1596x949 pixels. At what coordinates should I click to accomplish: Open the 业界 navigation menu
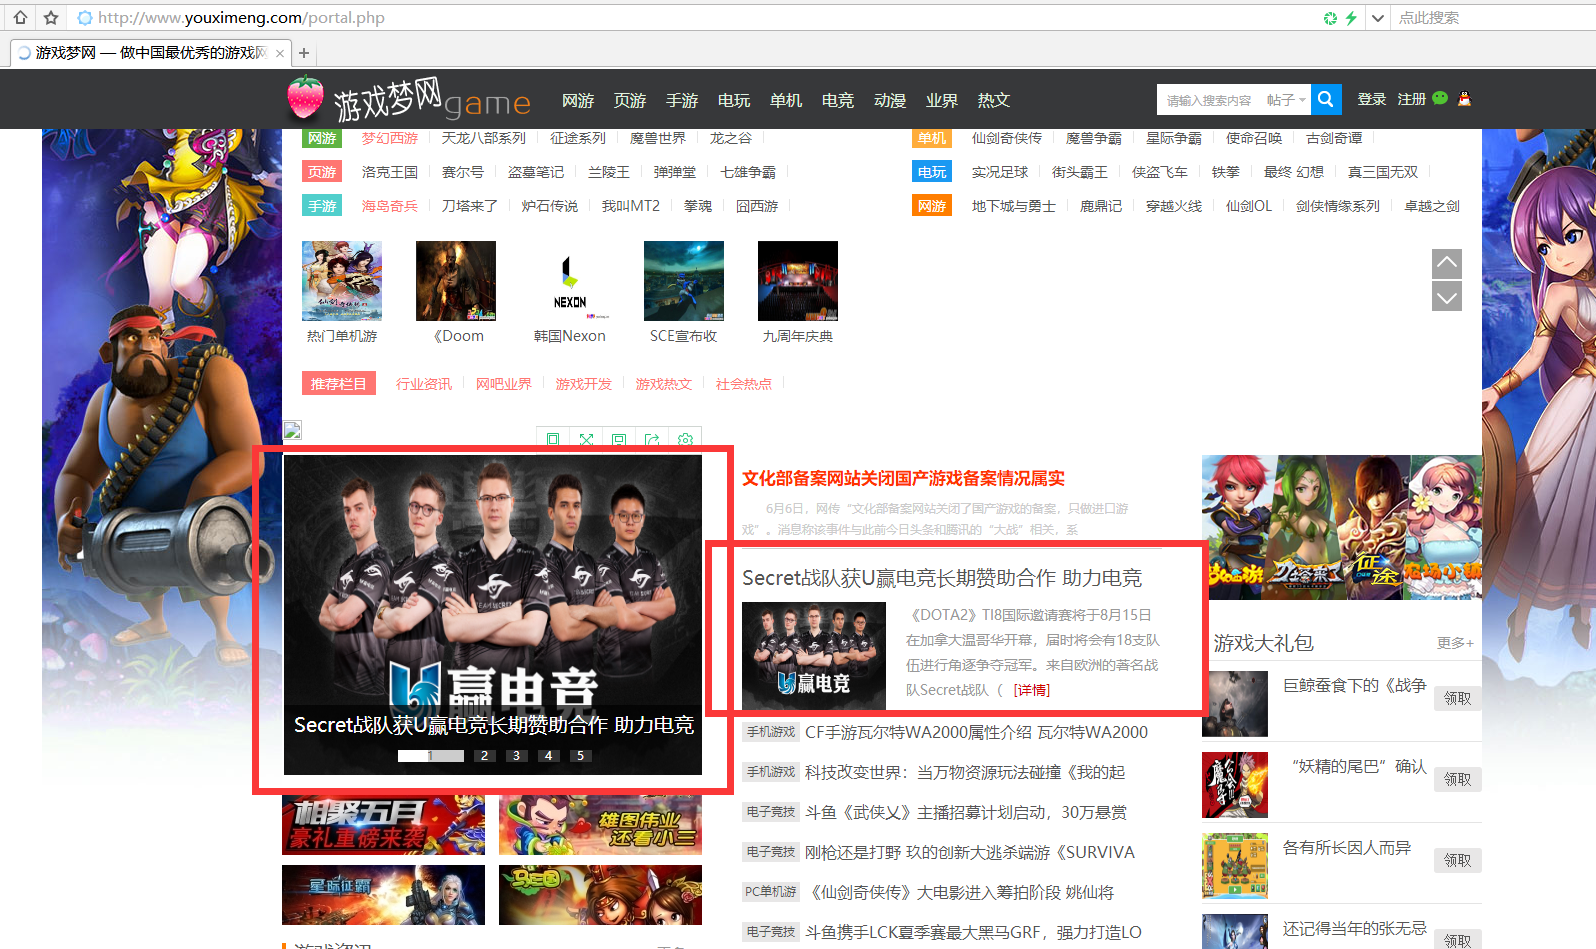click(x=941, y=100)
